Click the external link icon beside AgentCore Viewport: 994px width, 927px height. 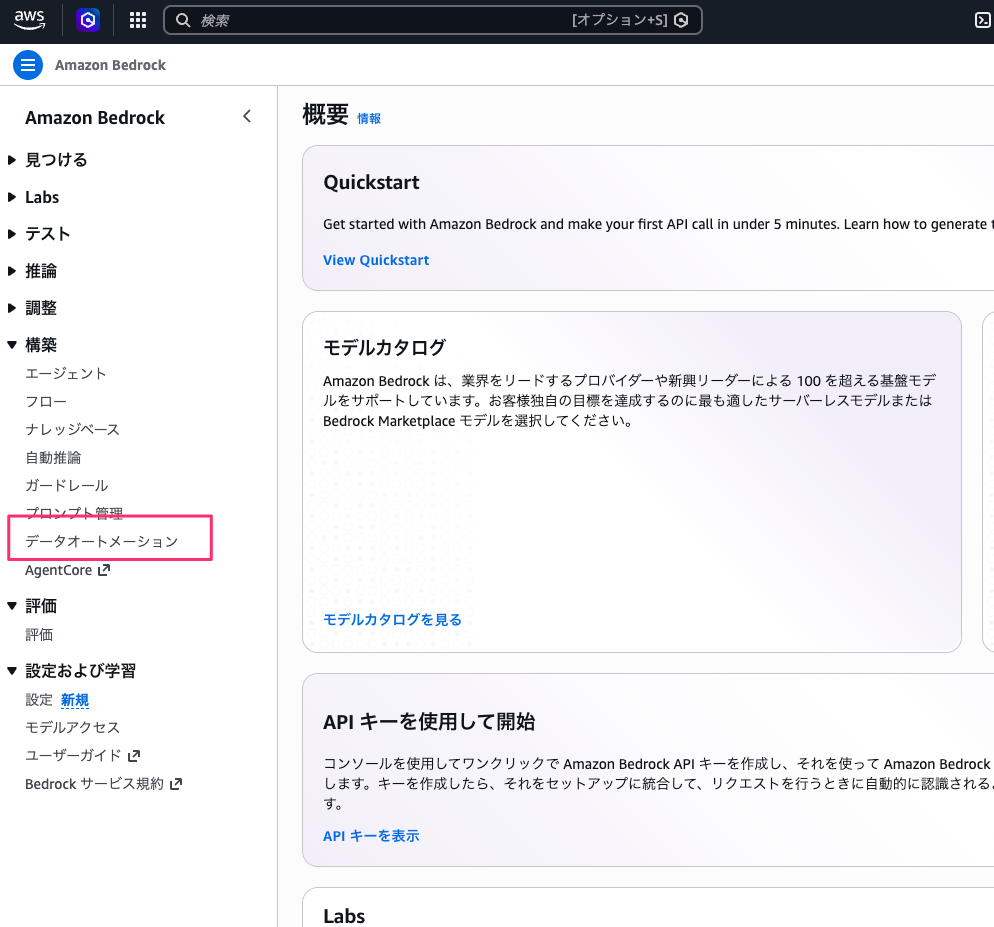point(104,570)
